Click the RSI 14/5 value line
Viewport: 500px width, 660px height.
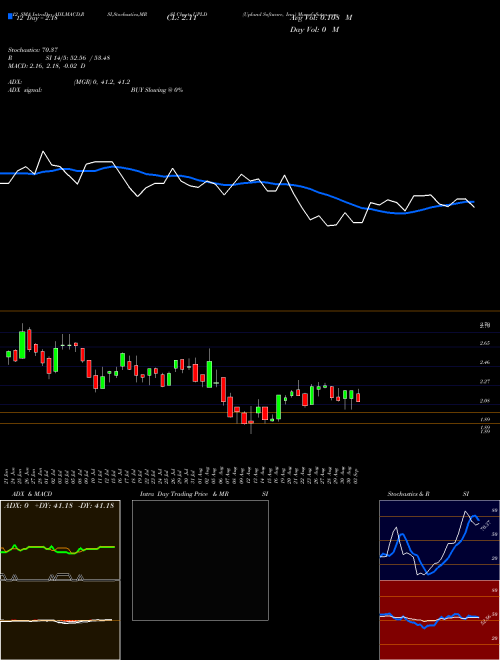click(59, 58)
